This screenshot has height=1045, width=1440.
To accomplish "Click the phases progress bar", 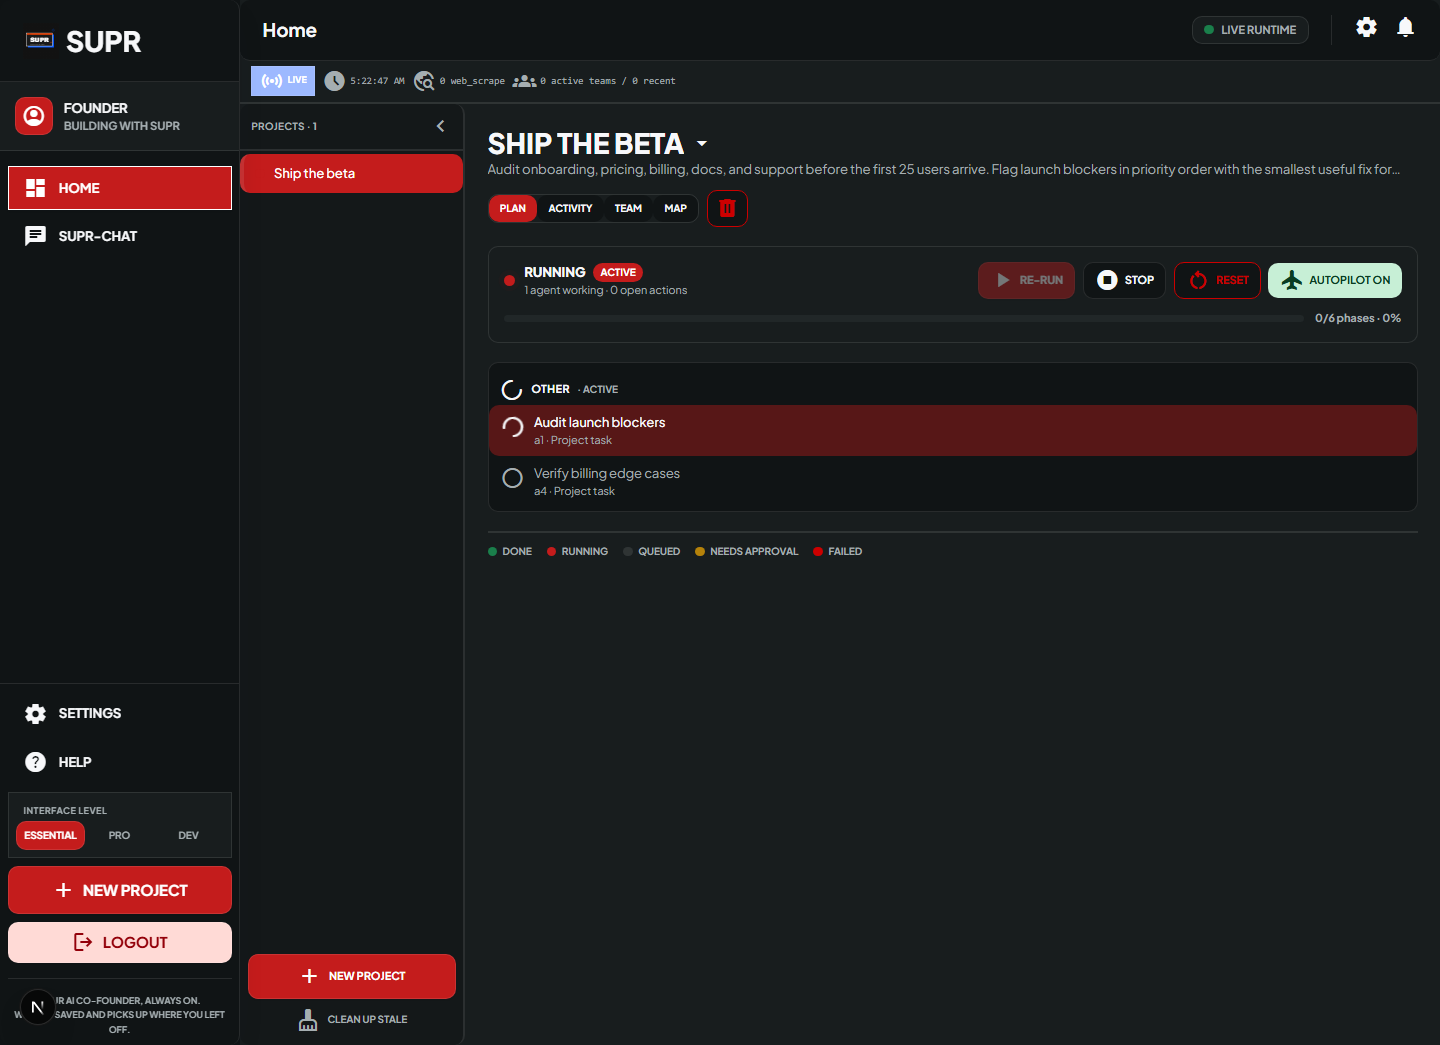I will click(904, 318).
